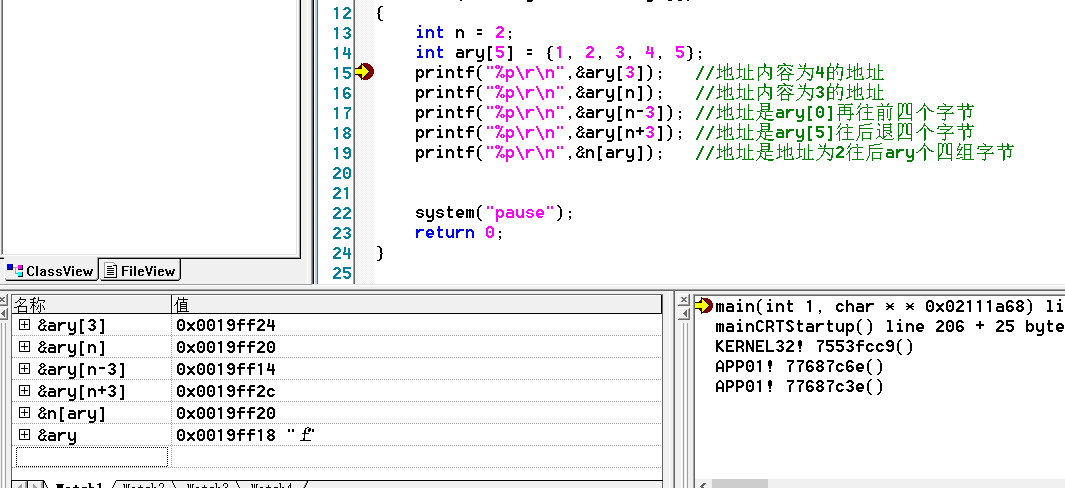Image resolution: width=1065 pixels, height=488 pixels.
Task: Expand the &ary[n] watch entry
Action: (x=24, y=347)
